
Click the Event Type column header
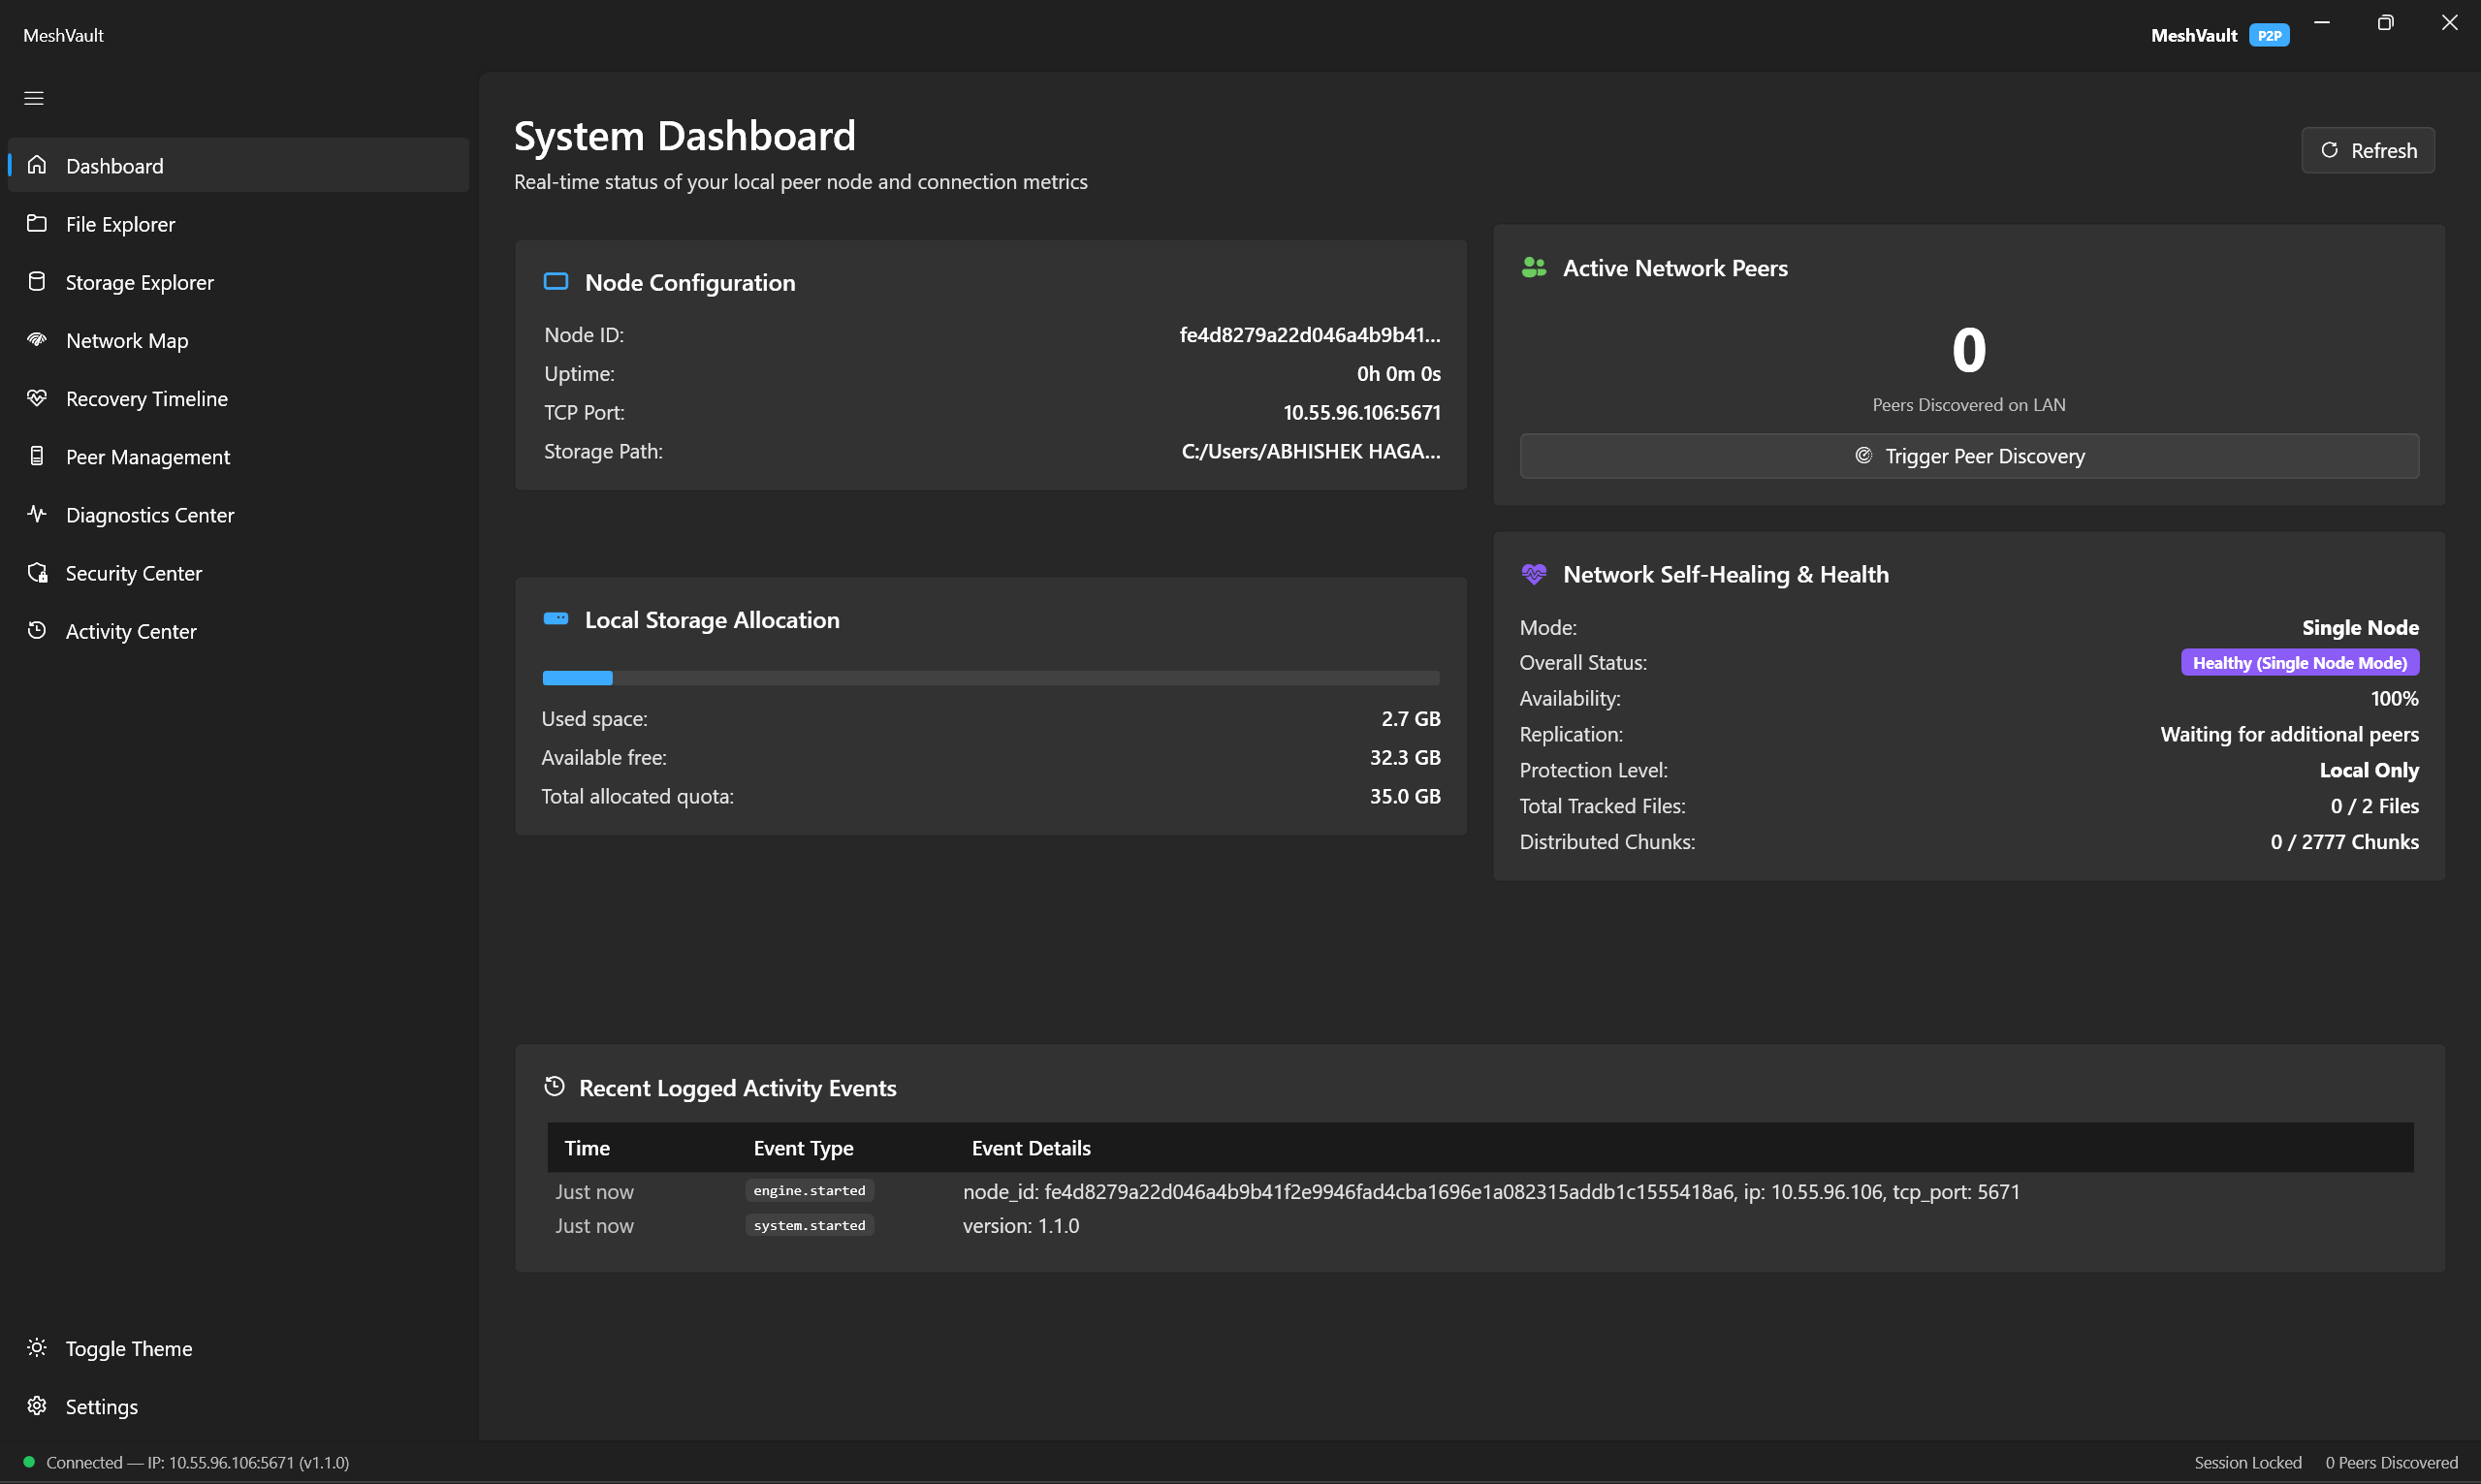803,1147
